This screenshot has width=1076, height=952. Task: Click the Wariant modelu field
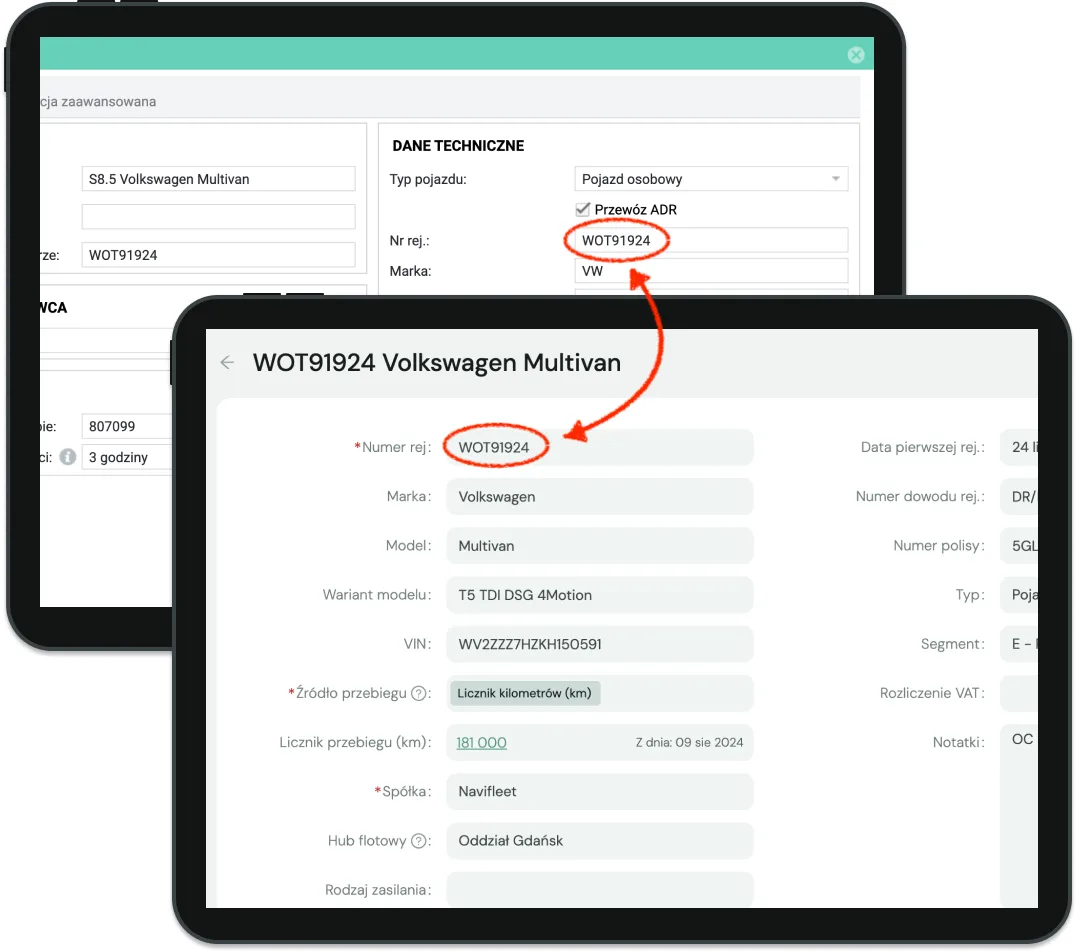[600, 595]
